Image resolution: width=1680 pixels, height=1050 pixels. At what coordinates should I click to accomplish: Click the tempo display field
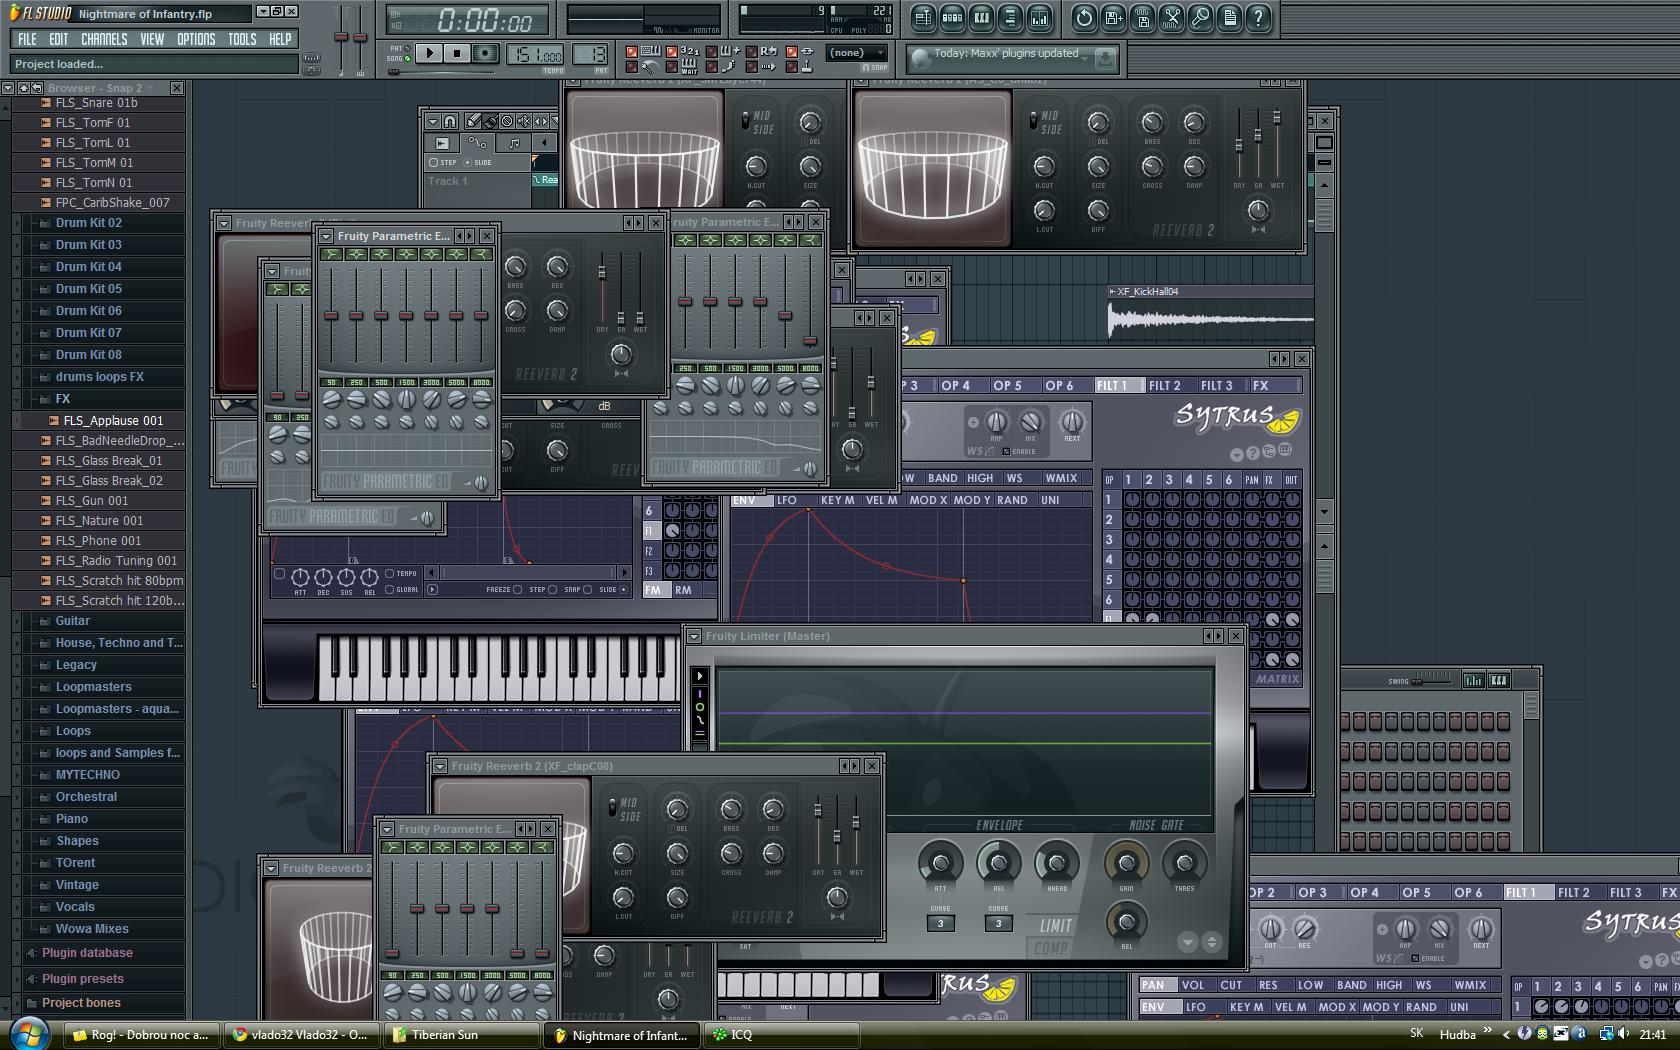537,55
